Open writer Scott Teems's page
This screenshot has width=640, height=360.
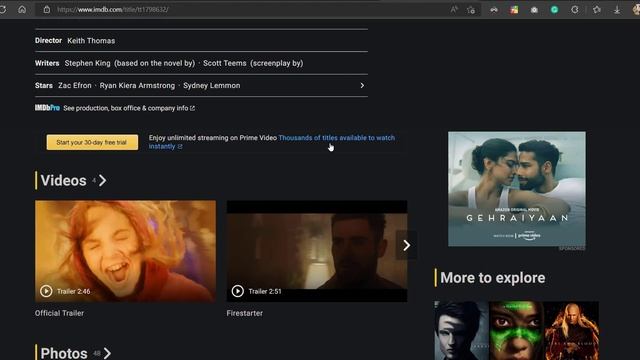click(x=224, y=63)
